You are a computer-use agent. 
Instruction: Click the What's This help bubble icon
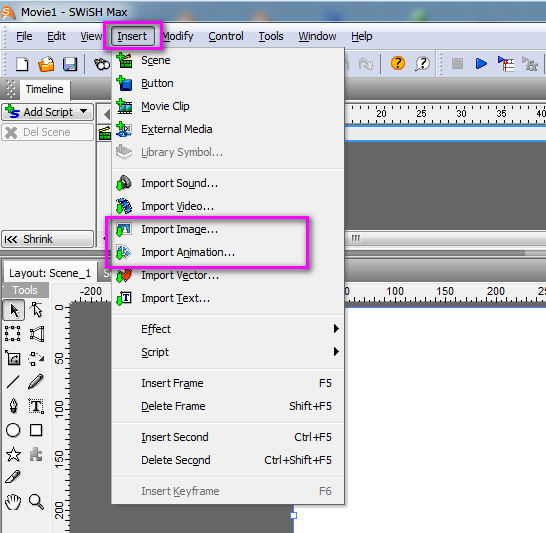pos(422,63)
